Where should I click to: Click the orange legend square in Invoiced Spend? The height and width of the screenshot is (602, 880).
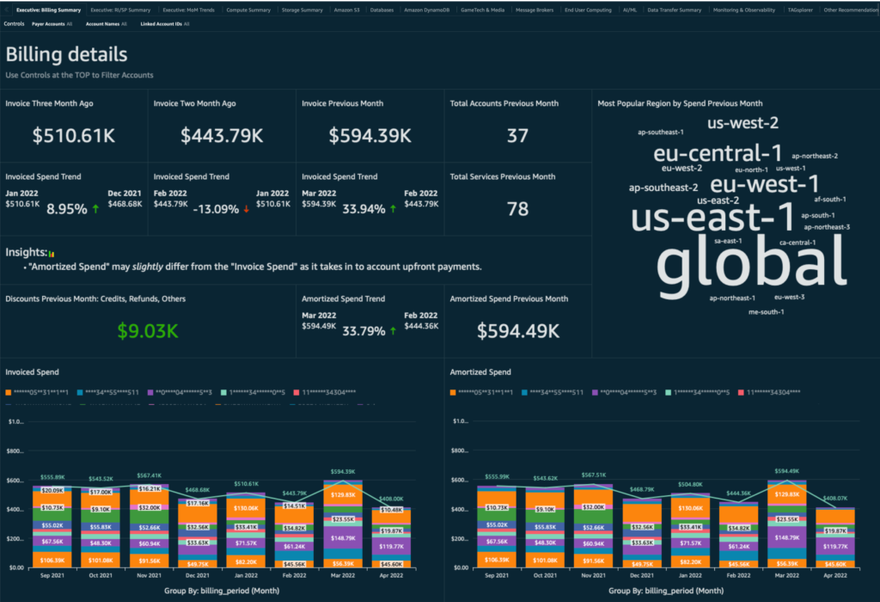point(9,392)
